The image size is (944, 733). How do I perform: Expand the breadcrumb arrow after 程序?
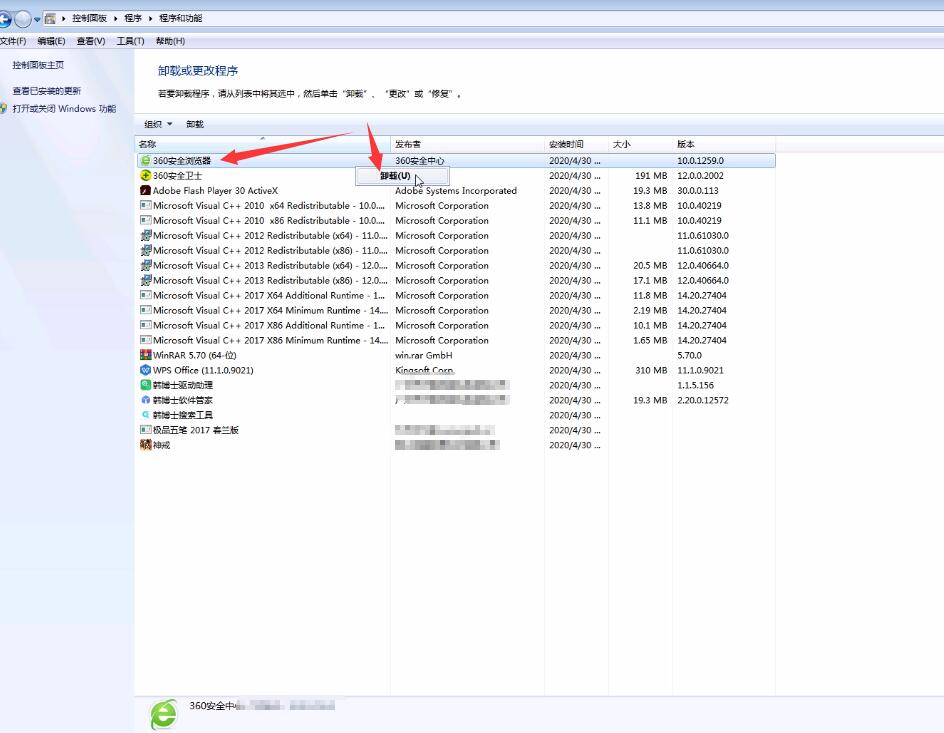(x=151, y=19)
